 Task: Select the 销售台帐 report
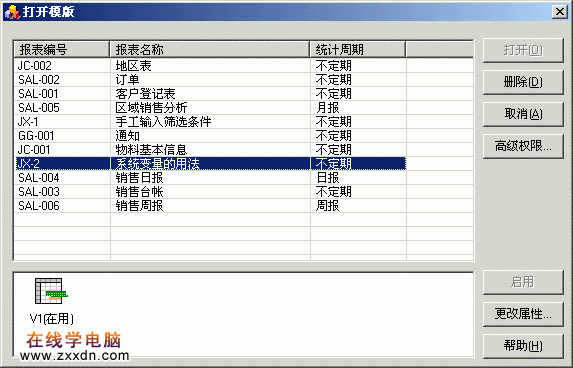pos(139,192)
